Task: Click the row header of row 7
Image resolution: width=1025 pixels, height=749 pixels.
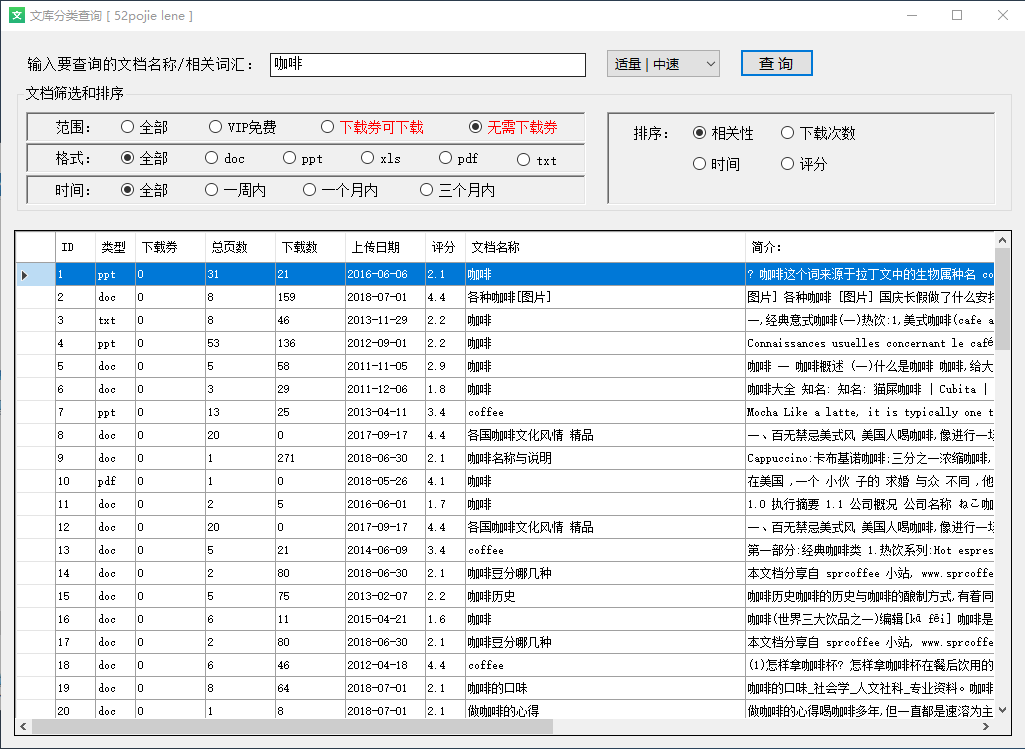Action: click(35, 412)
